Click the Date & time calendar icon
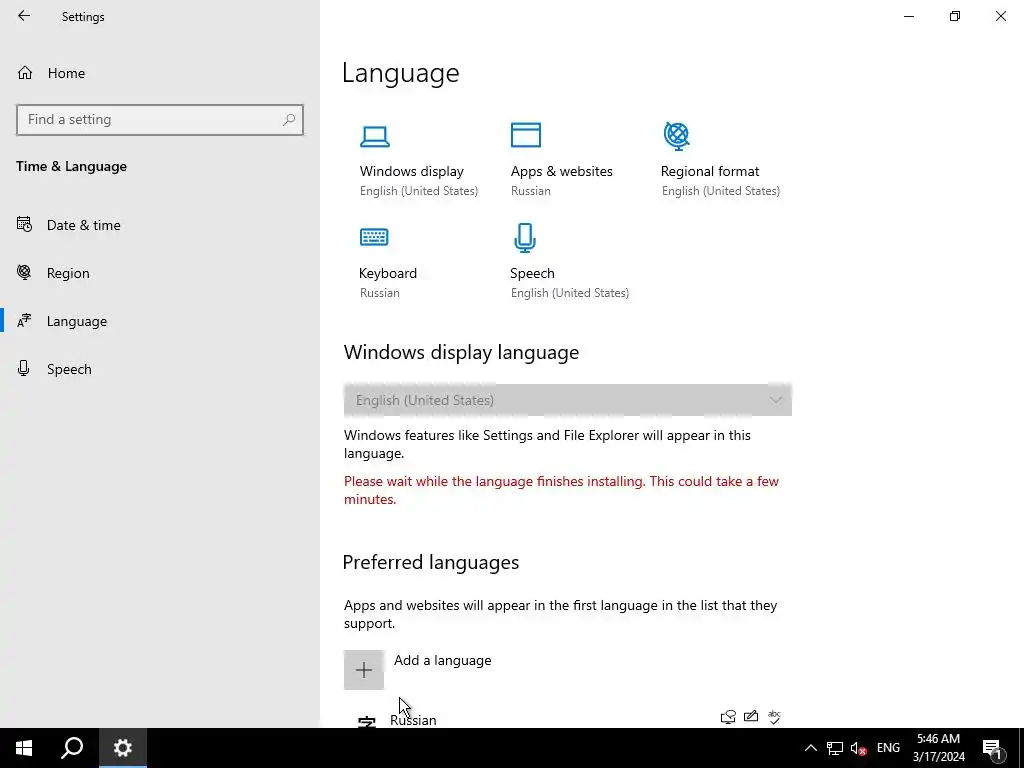1024x768 pixels. pyautogui.click(x=24, y=225)
